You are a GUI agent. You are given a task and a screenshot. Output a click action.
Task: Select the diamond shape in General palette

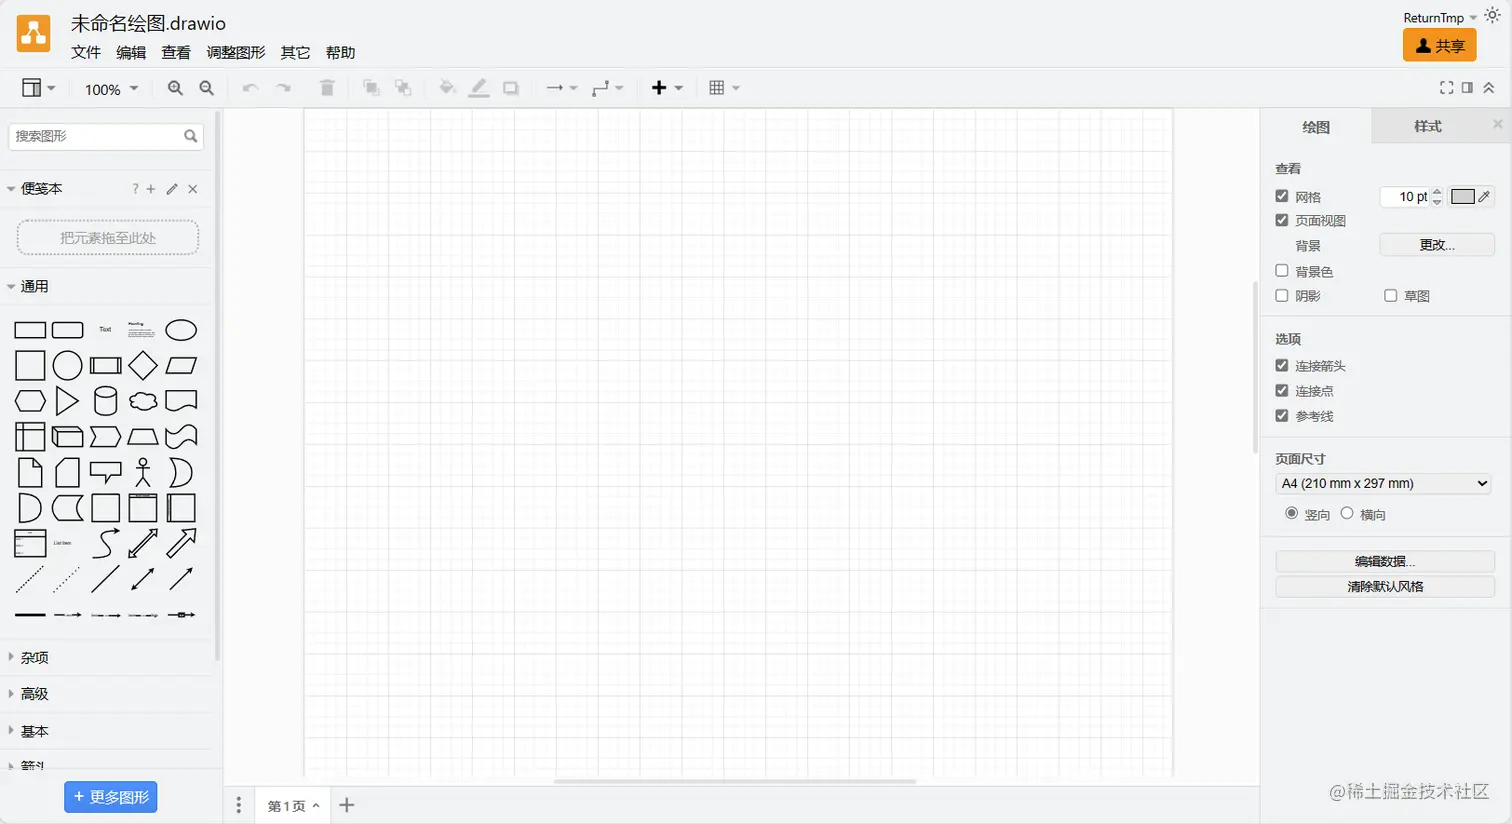143,366
